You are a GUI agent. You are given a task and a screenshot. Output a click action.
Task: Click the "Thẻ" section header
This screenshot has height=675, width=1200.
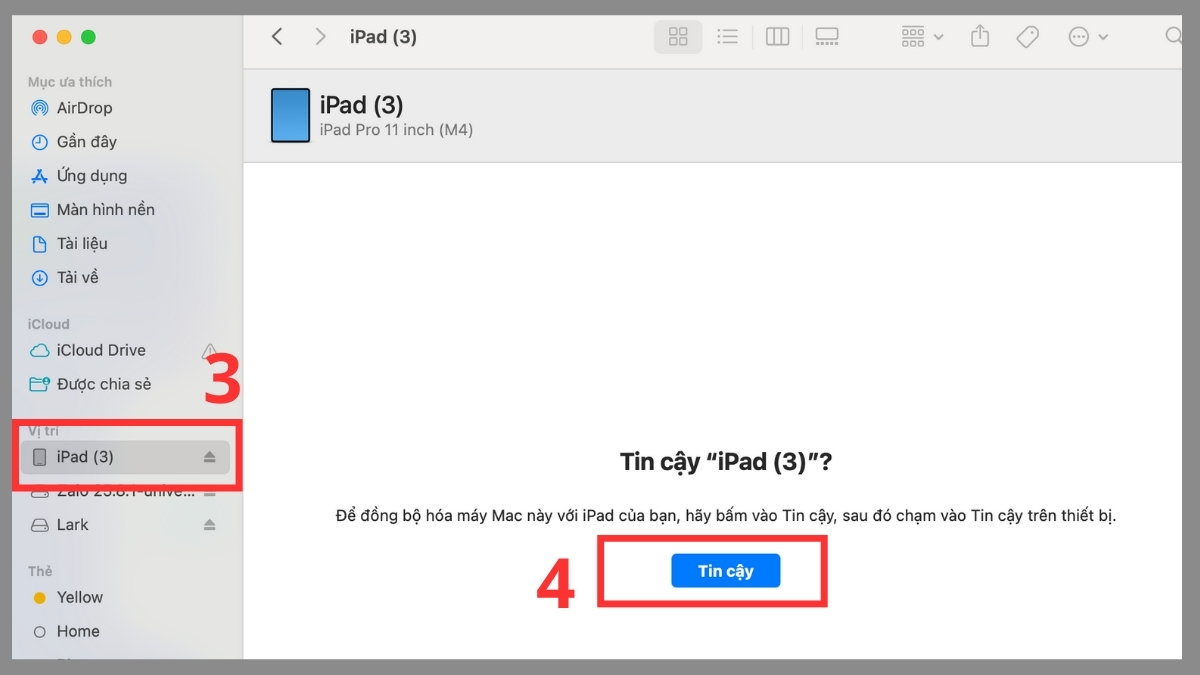coord(40,571)
